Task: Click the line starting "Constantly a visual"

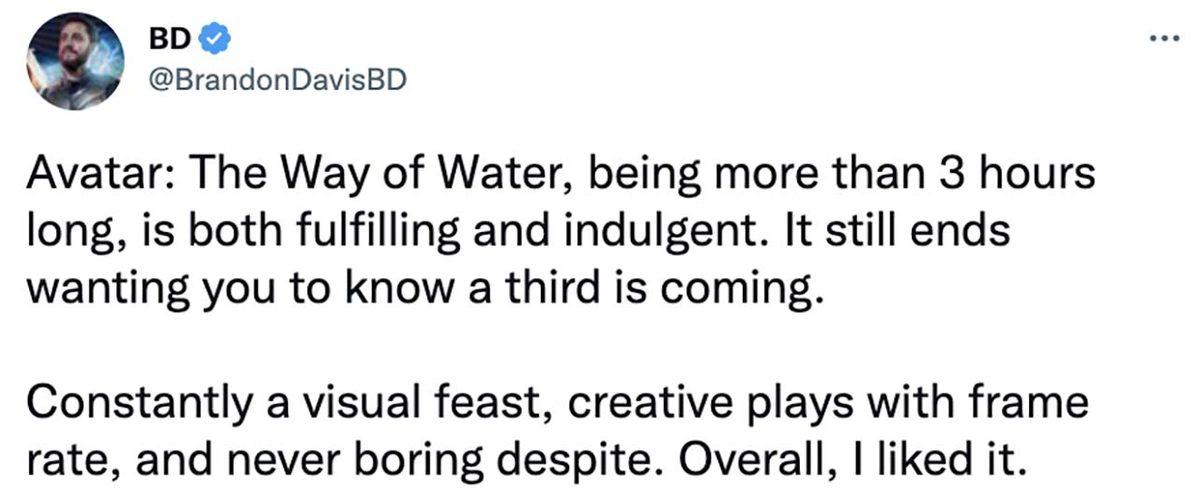Action: pos(555,406)
